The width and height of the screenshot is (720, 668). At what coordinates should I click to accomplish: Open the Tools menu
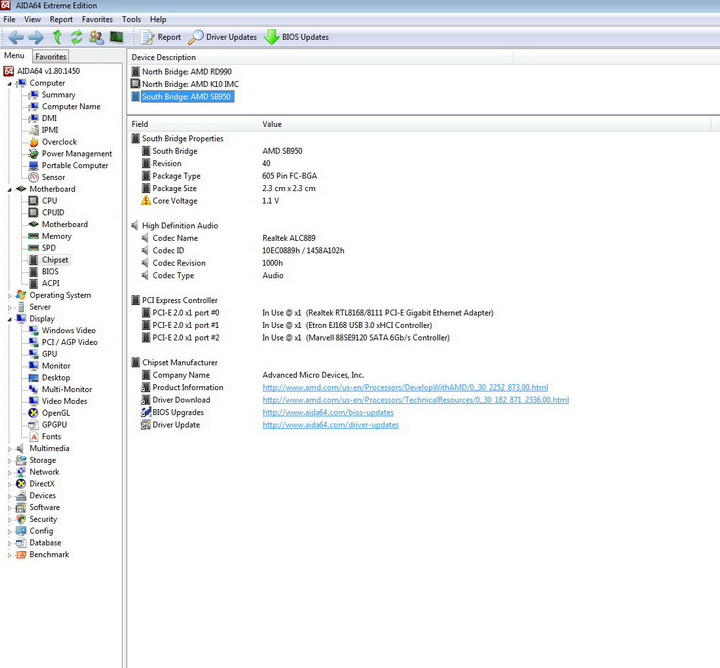pyautogui.click(x=131, y=19)
